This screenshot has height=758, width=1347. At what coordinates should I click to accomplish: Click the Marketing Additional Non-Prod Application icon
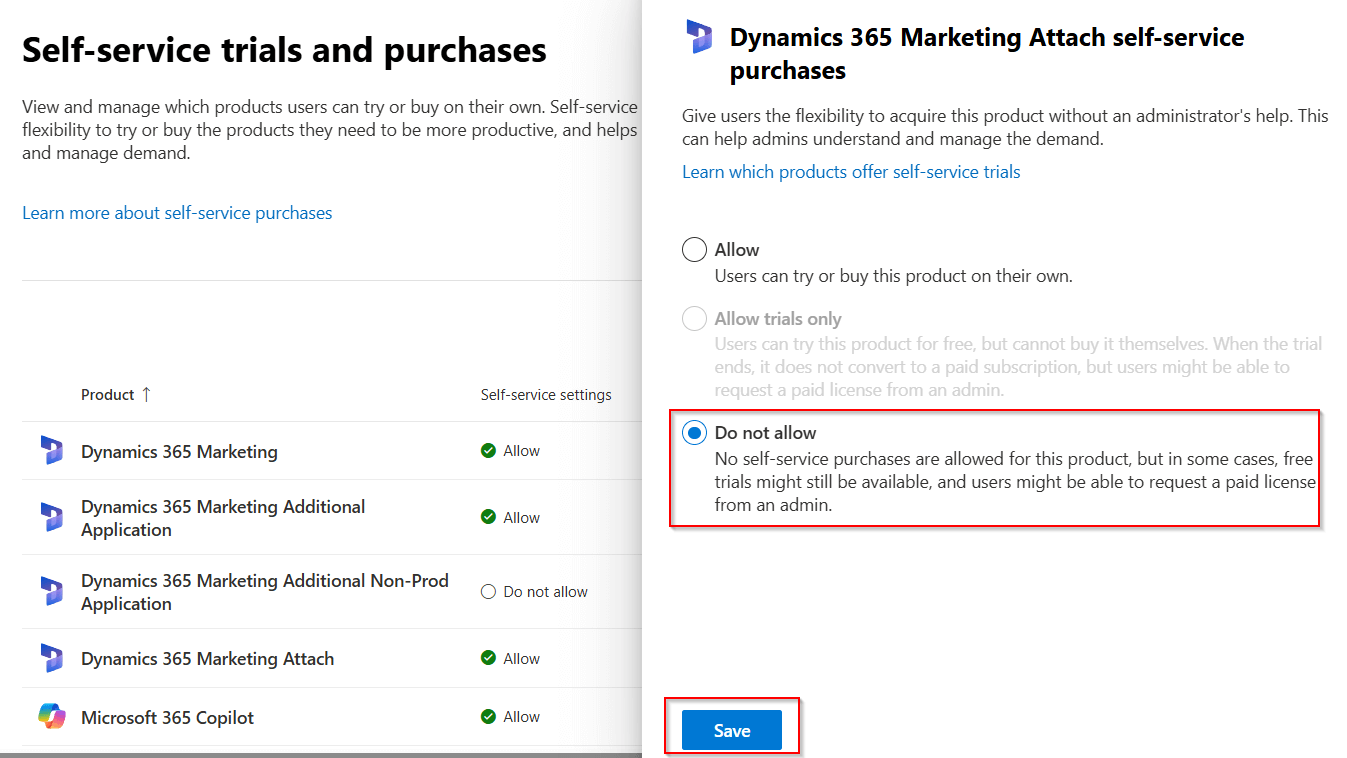pos(51,591)
